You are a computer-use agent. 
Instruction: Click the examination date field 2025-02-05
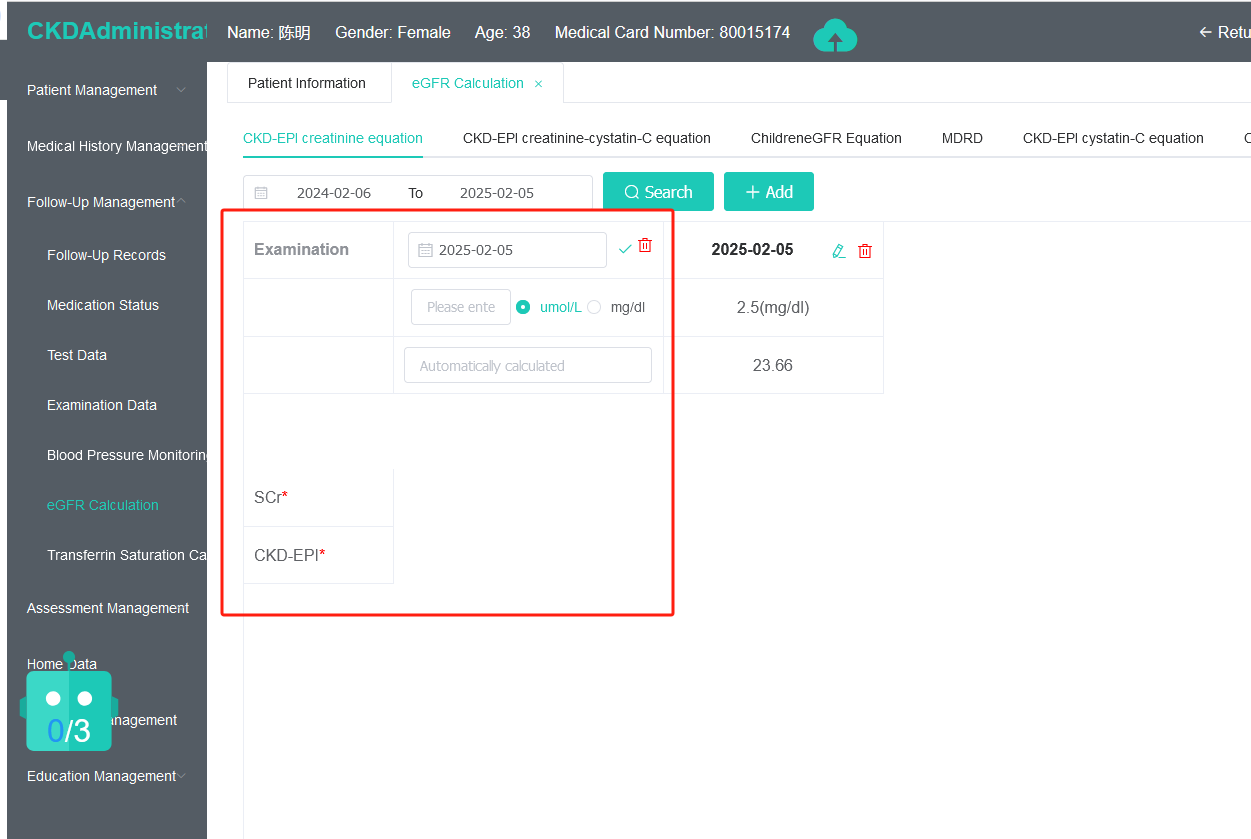507,250
